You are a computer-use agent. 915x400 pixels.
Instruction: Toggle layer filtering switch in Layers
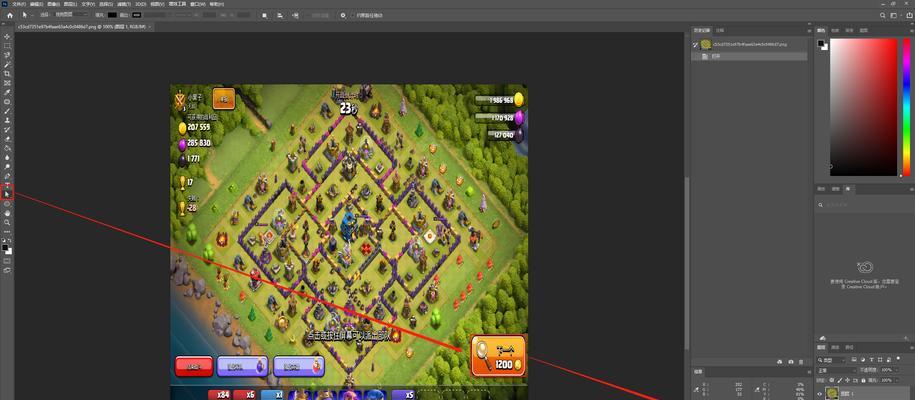pyautogui.click(x=898, y=359)
